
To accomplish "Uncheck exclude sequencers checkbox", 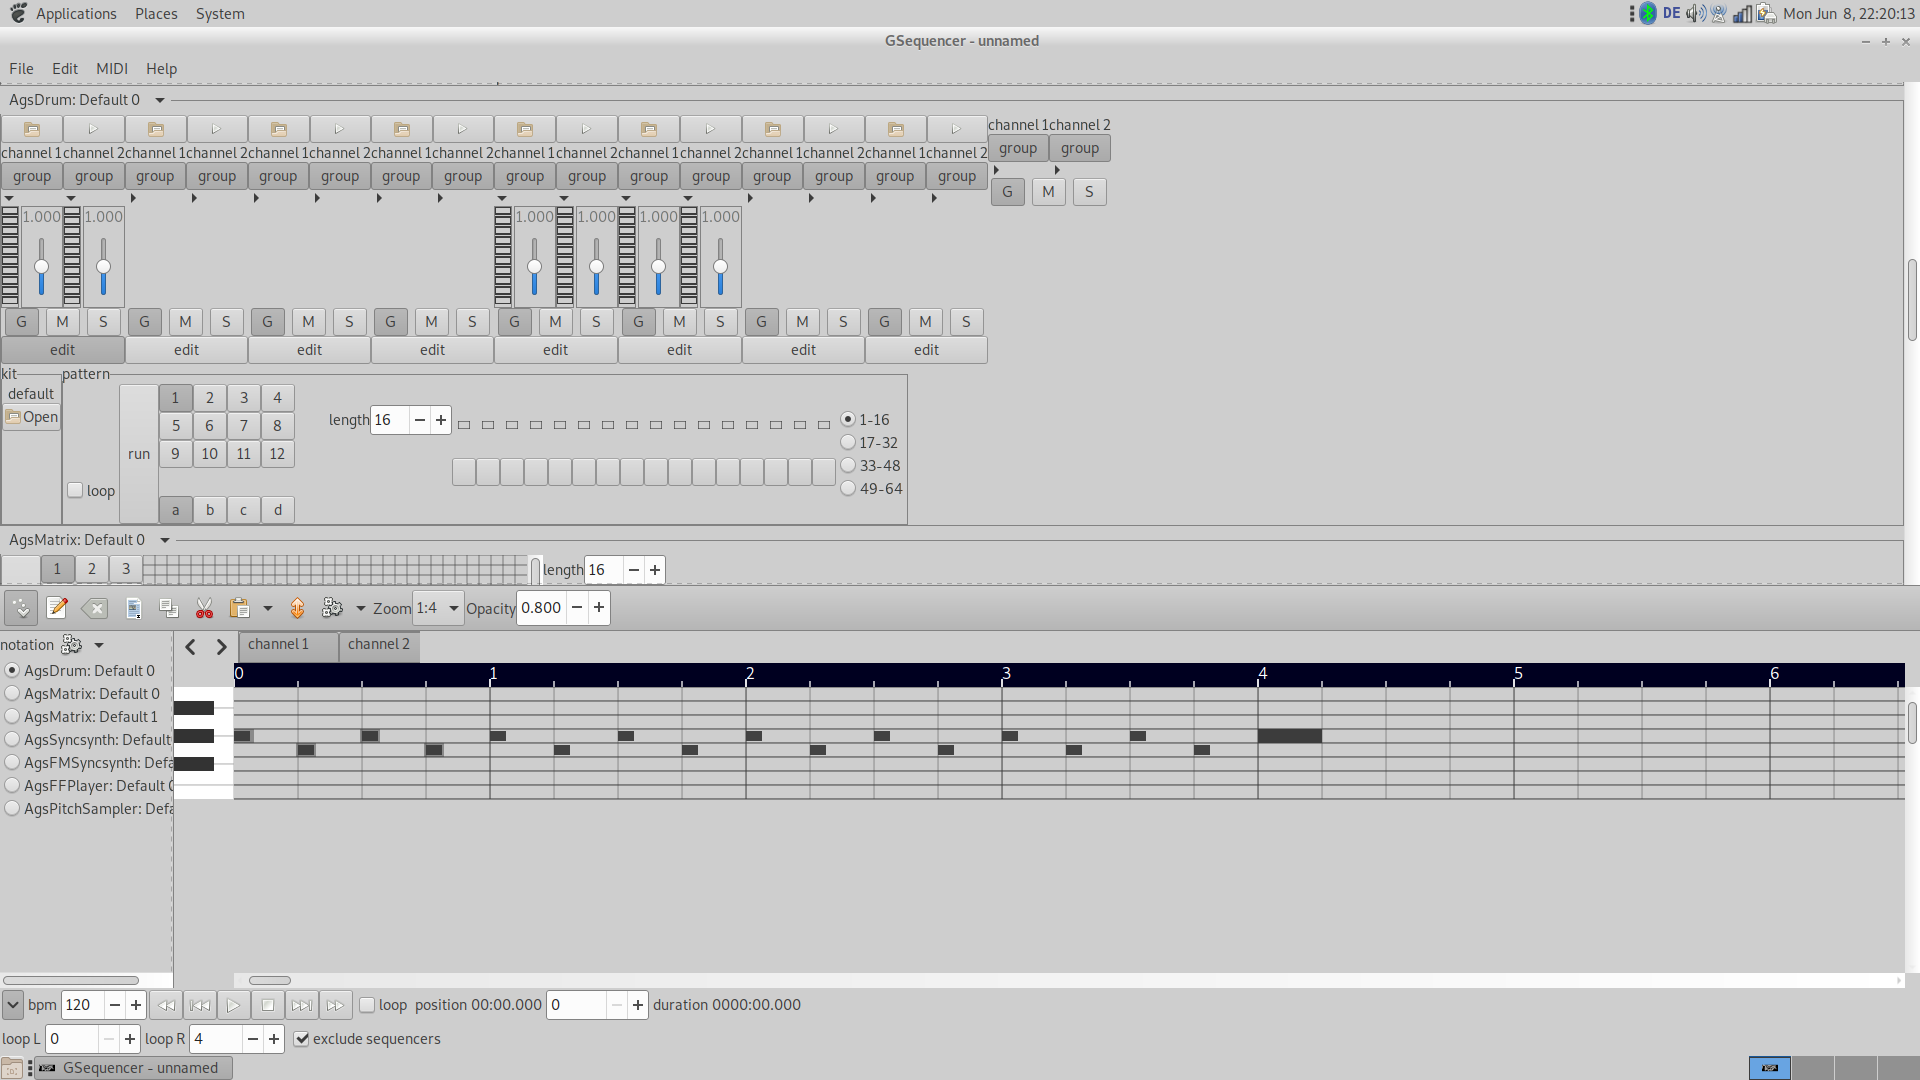I will coord(301,1039).
